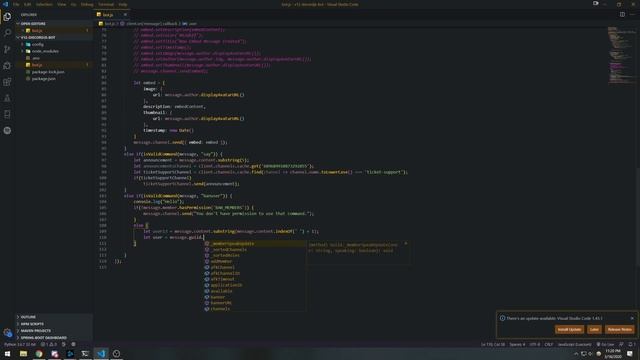Open the Debug and Run view
The height and width of the screenshot is (360, 640).
[7, 65]
